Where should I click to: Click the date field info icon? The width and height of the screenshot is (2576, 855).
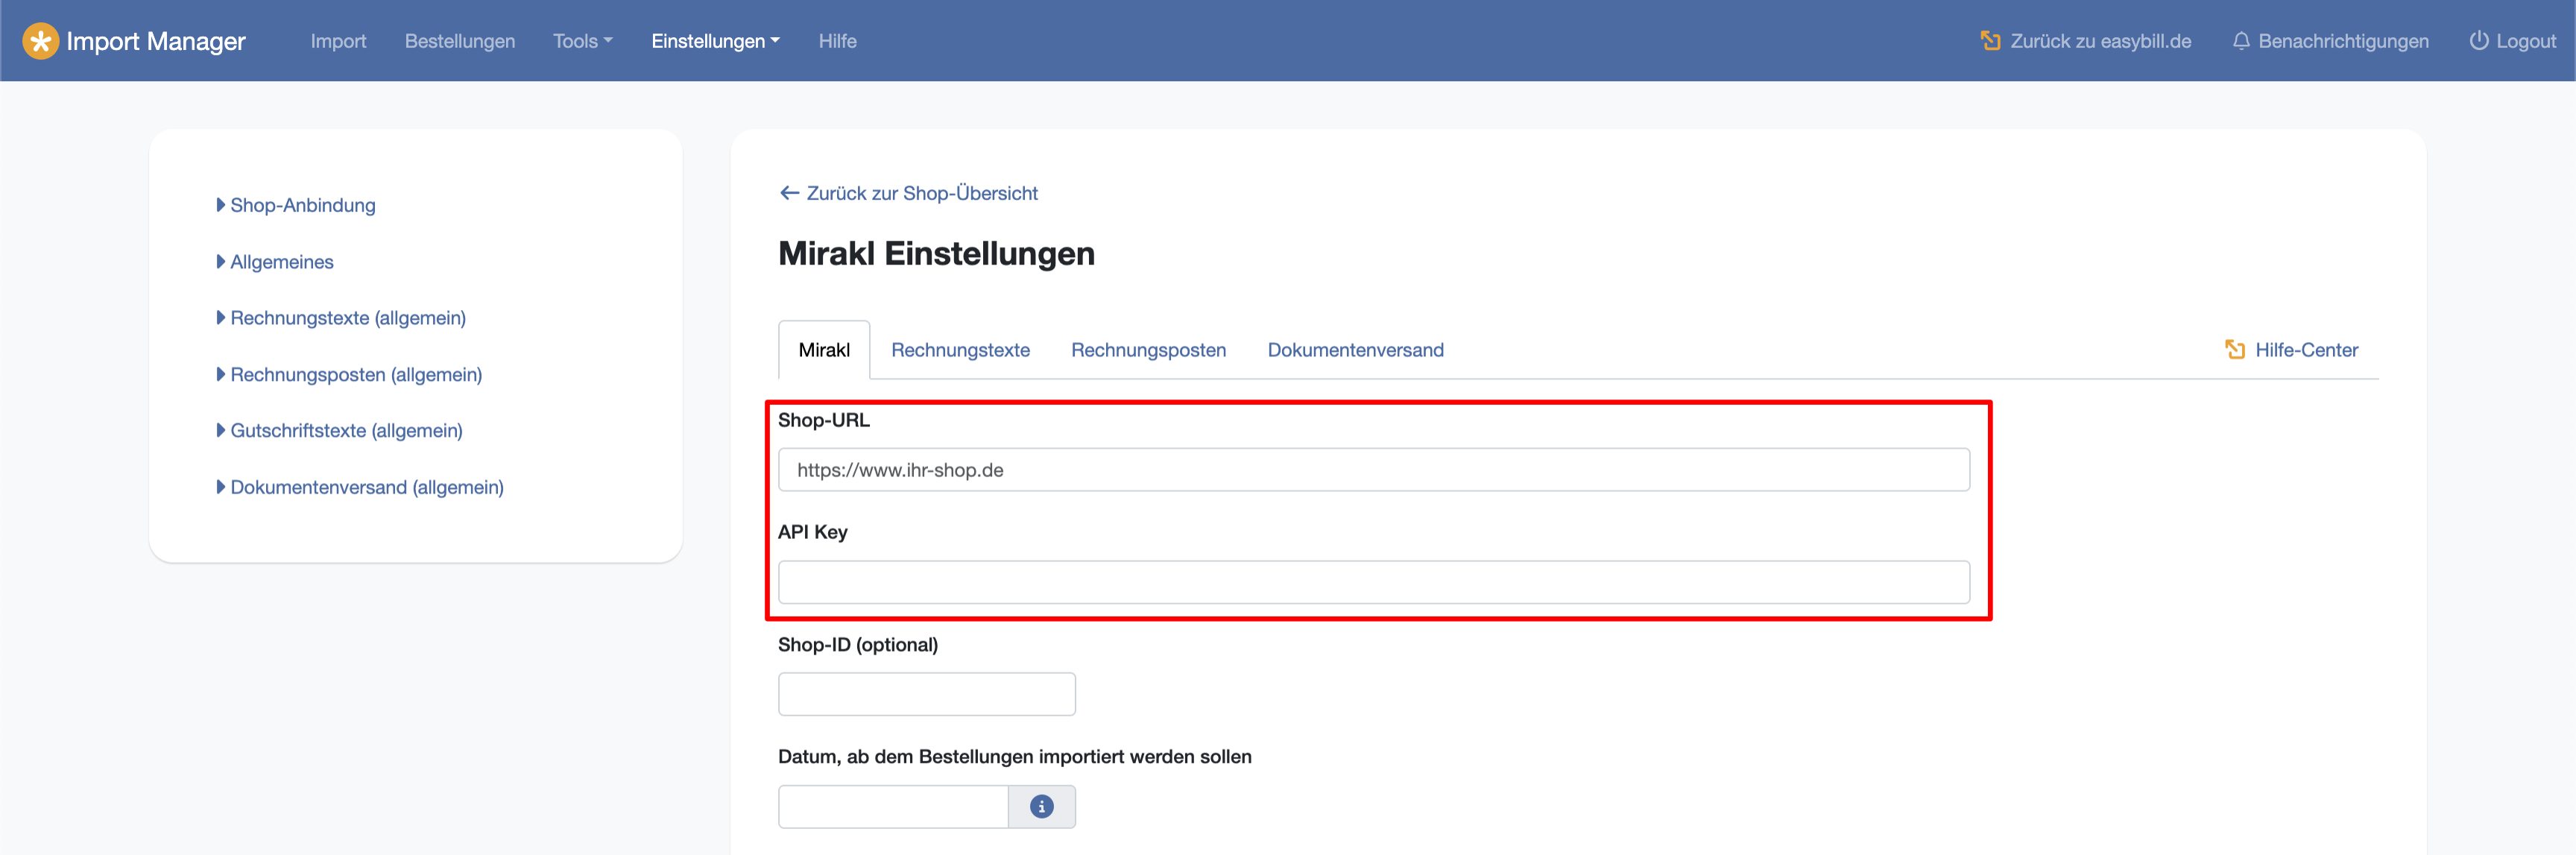pyautogui.click(x=1041, y=806)
